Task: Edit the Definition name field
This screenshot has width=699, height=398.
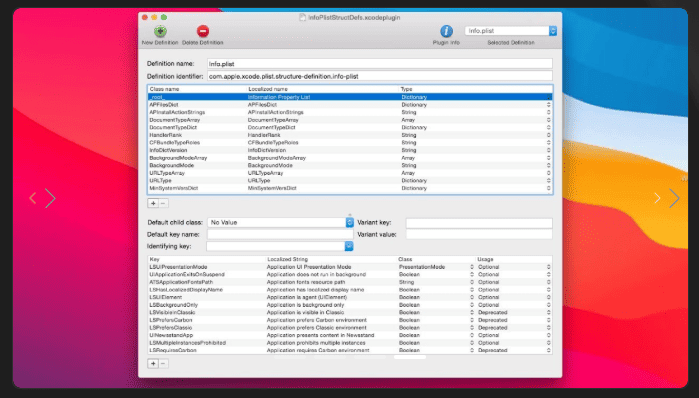Action: pos(380,64)
